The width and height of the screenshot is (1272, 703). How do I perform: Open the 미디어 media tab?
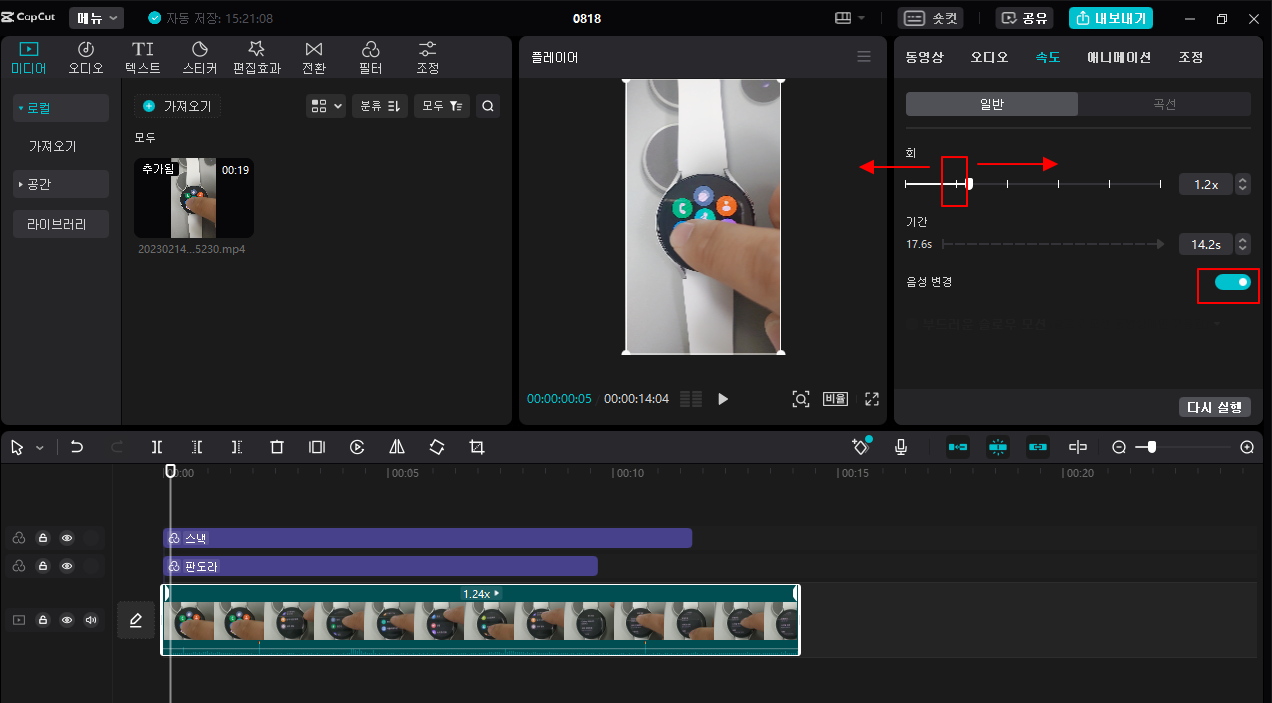coord(29,58)
